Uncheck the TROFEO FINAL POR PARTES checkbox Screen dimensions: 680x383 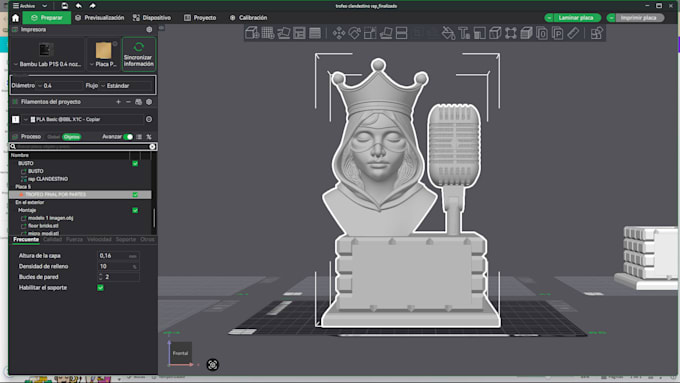click(x=135, y=195)
